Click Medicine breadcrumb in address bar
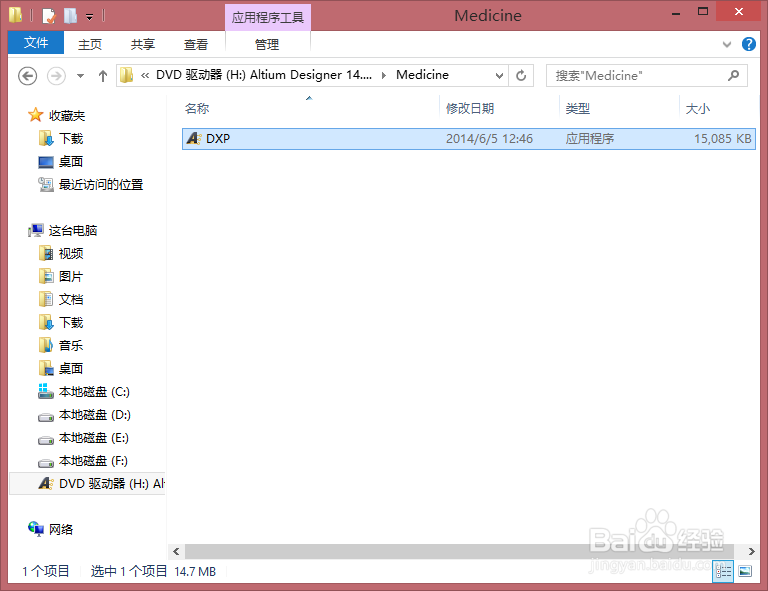The height and width of the screenshot is (591, 768). [422, 75]
